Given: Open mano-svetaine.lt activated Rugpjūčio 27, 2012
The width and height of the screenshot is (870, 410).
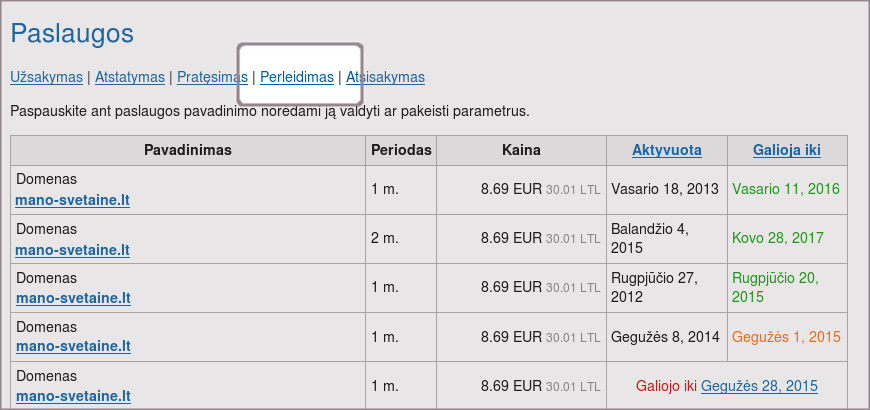Looking at the screenshot, I should 73,298.
